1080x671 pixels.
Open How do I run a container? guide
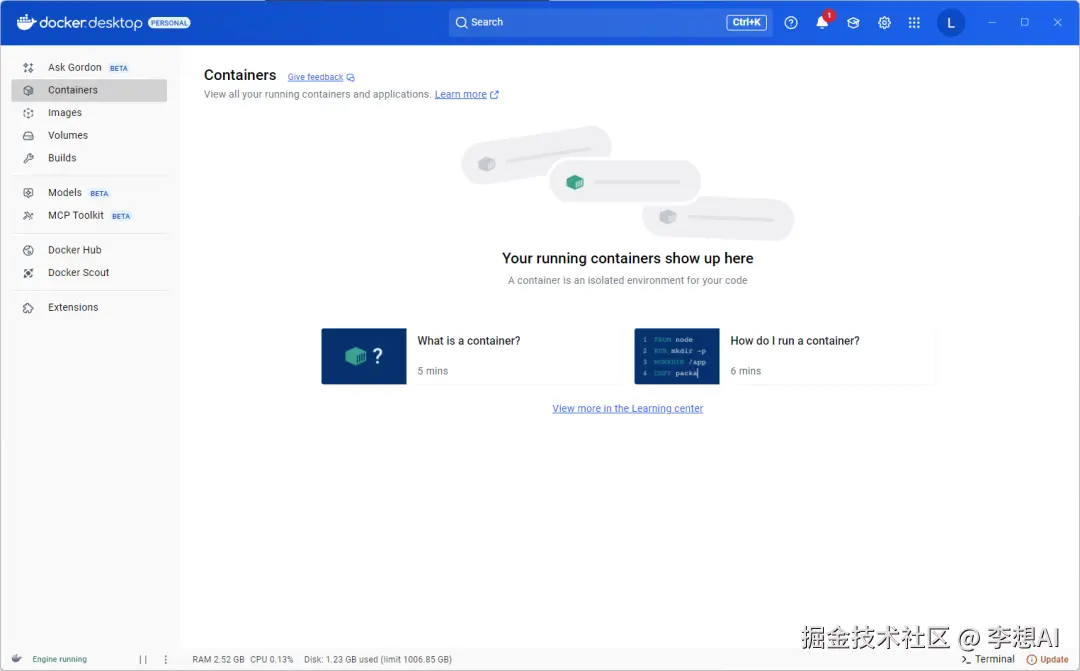click(x=795, y=341)
